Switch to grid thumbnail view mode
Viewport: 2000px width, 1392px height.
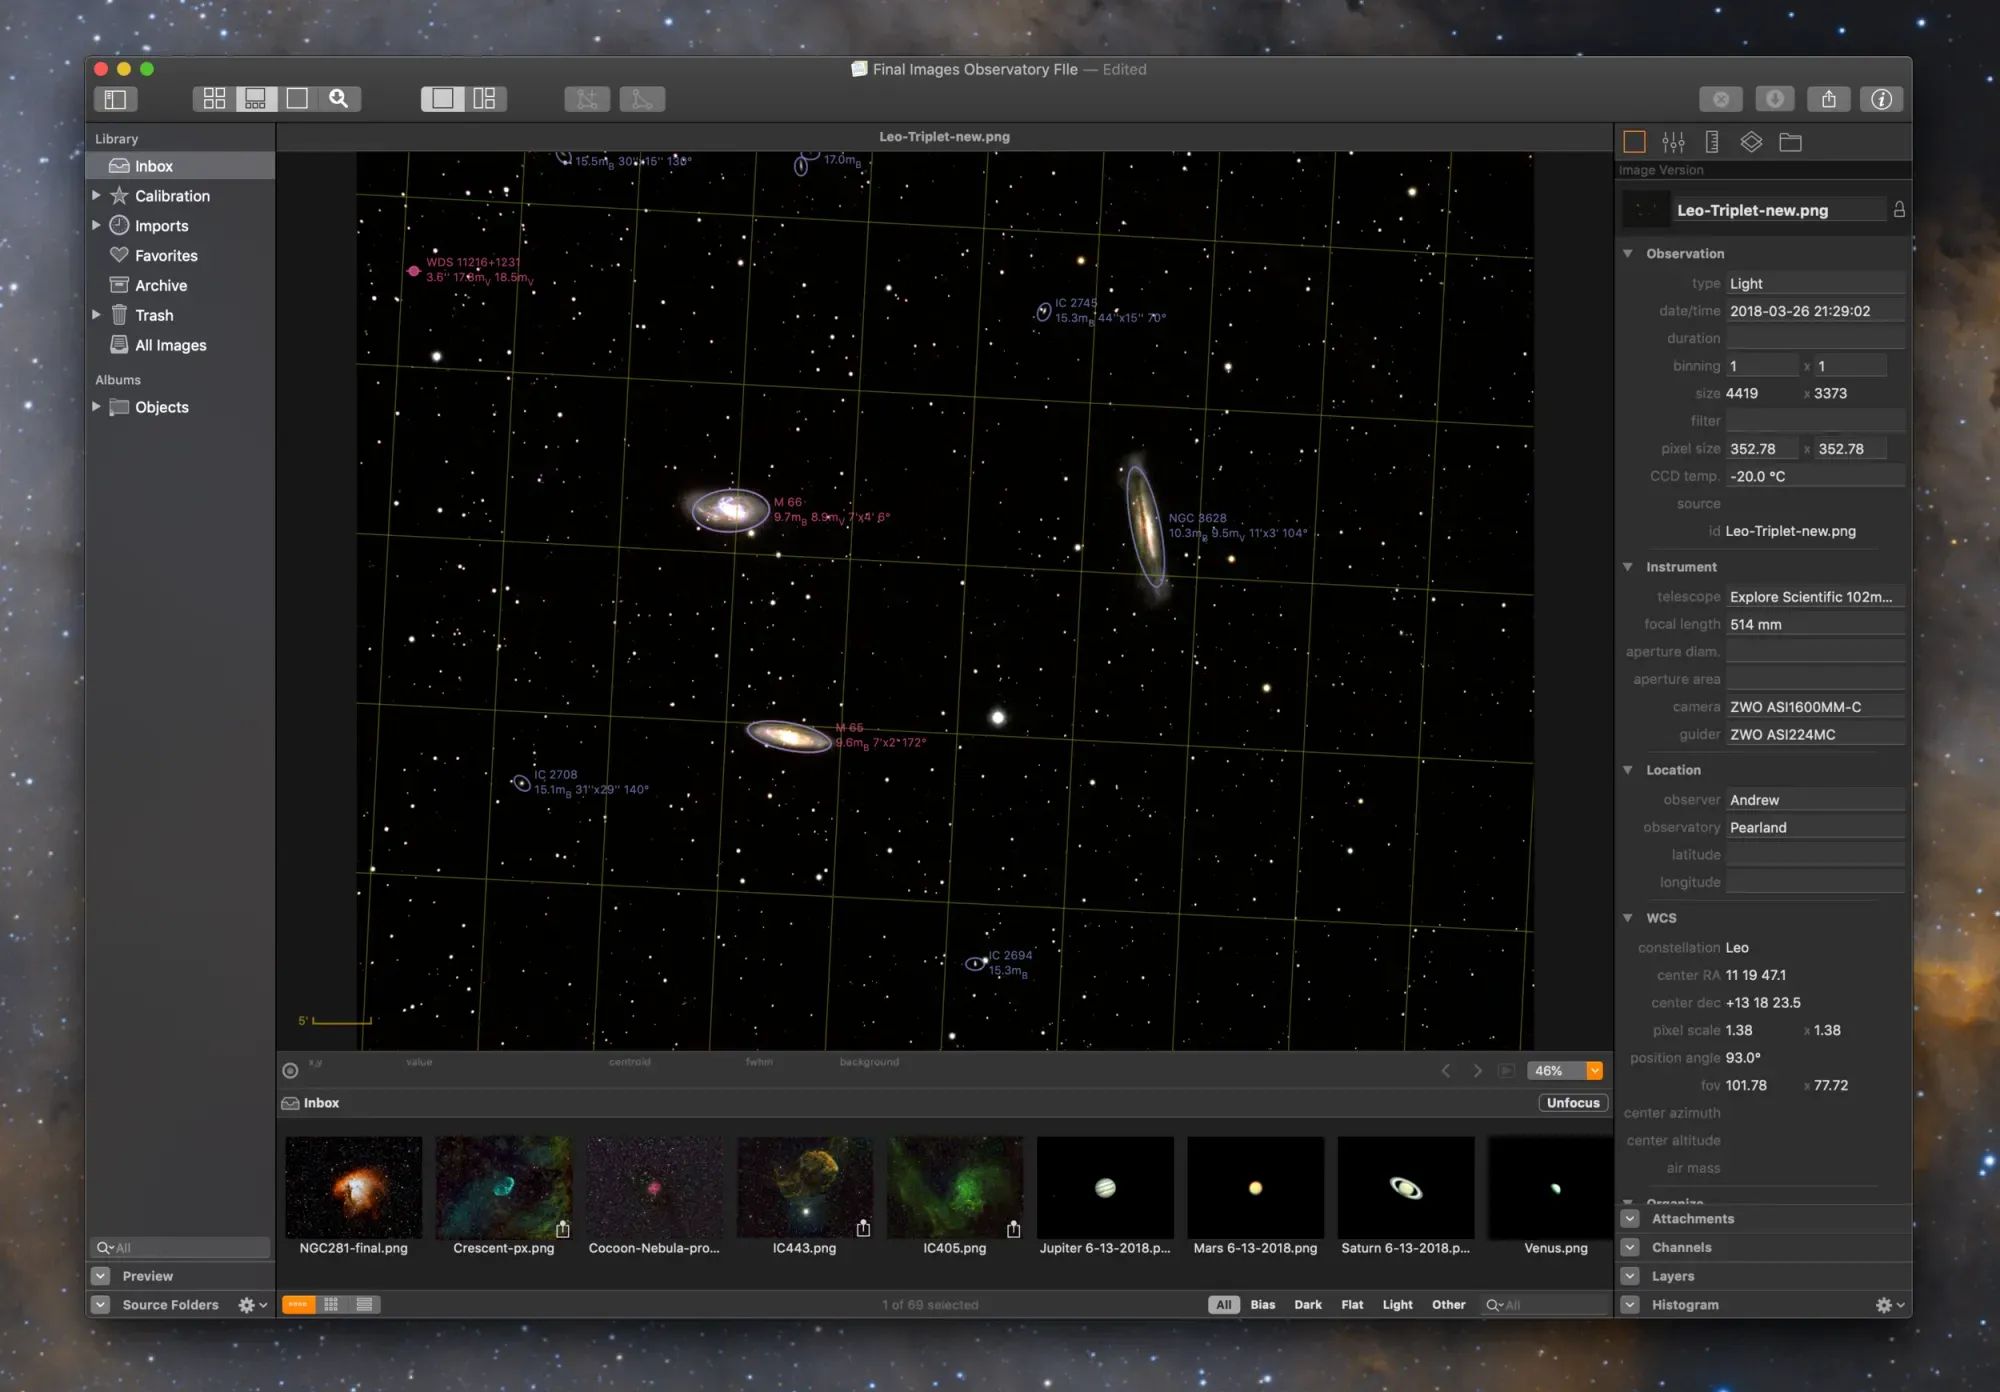(x=212, y=98)
